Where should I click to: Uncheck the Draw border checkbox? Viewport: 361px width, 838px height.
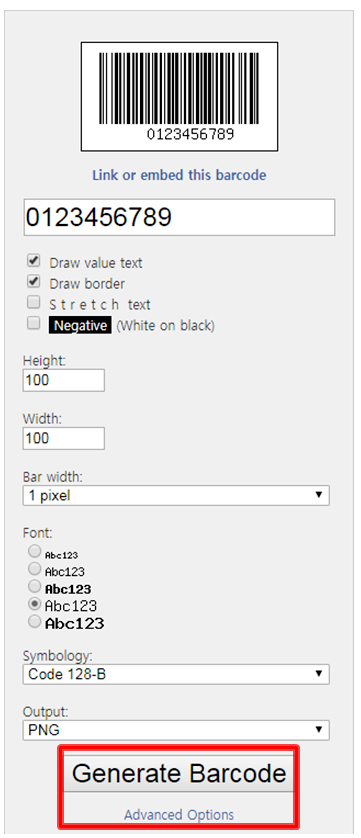34,282
